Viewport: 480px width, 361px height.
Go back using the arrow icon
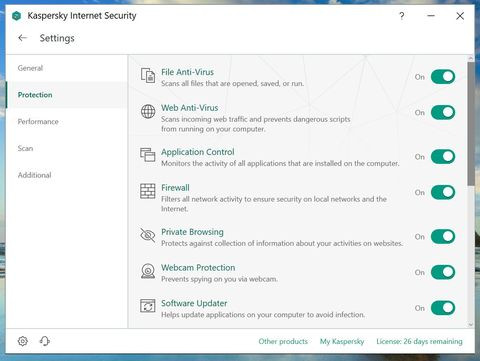click(x=22, y=38)
